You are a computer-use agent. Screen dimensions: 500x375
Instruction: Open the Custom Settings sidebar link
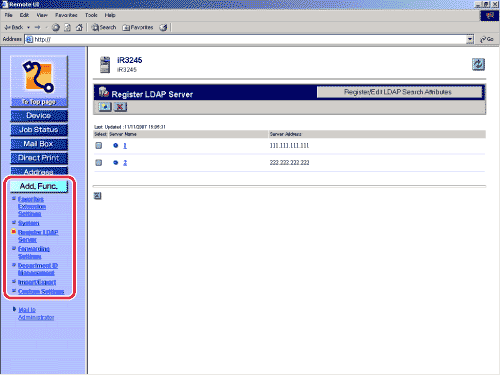[x=41, y=291]
